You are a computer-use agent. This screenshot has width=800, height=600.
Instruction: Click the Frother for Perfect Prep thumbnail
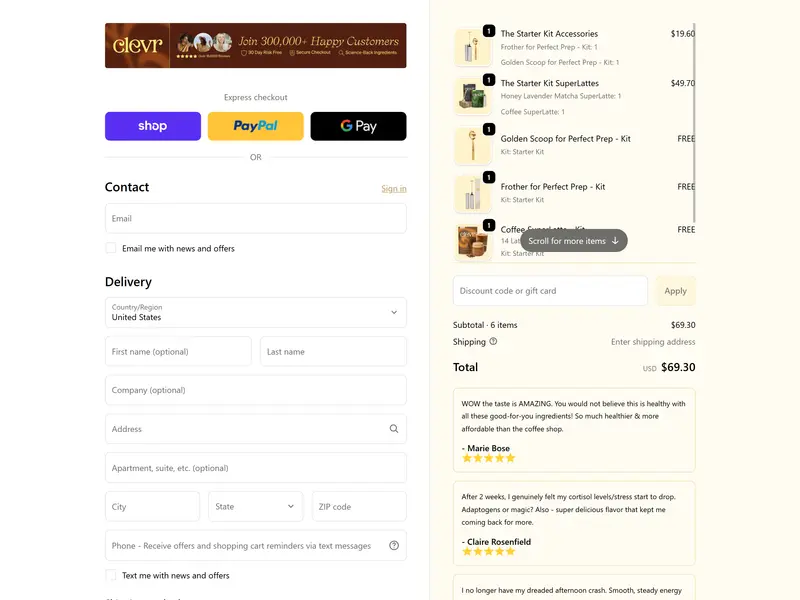click(x=472, y=194)
